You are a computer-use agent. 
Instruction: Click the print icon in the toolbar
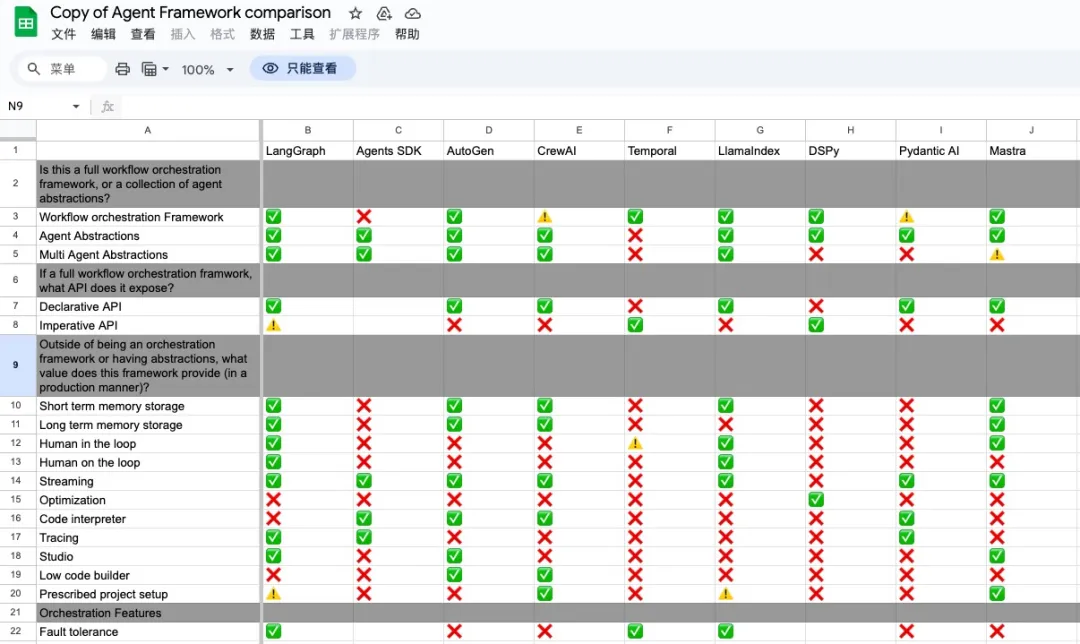coord(122,69)
